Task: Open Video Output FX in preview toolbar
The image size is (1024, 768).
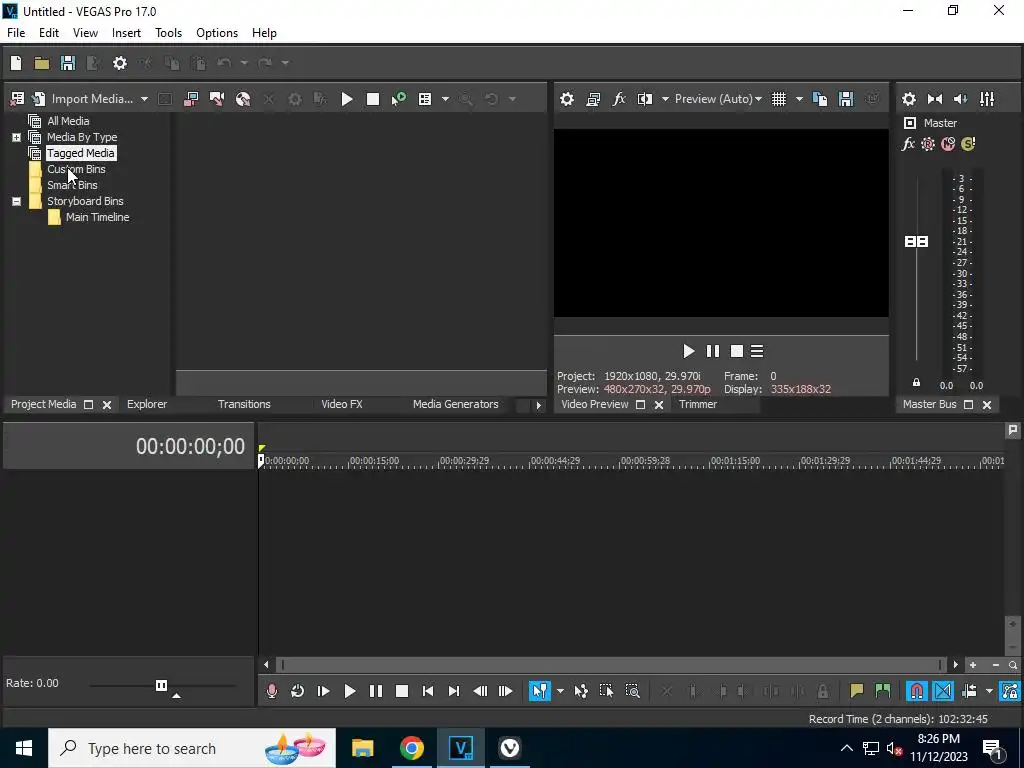Action: [x=619, y=99]
